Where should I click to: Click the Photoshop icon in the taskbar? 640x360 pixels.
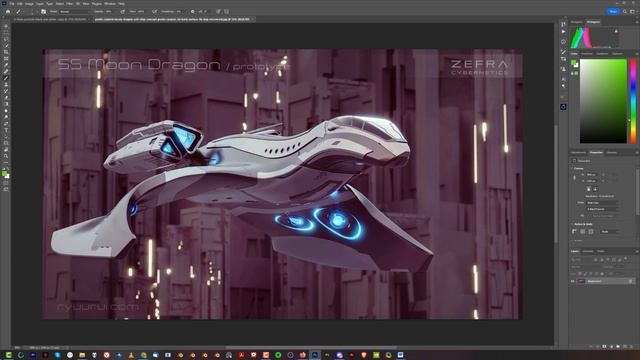(x=315, y=355)
